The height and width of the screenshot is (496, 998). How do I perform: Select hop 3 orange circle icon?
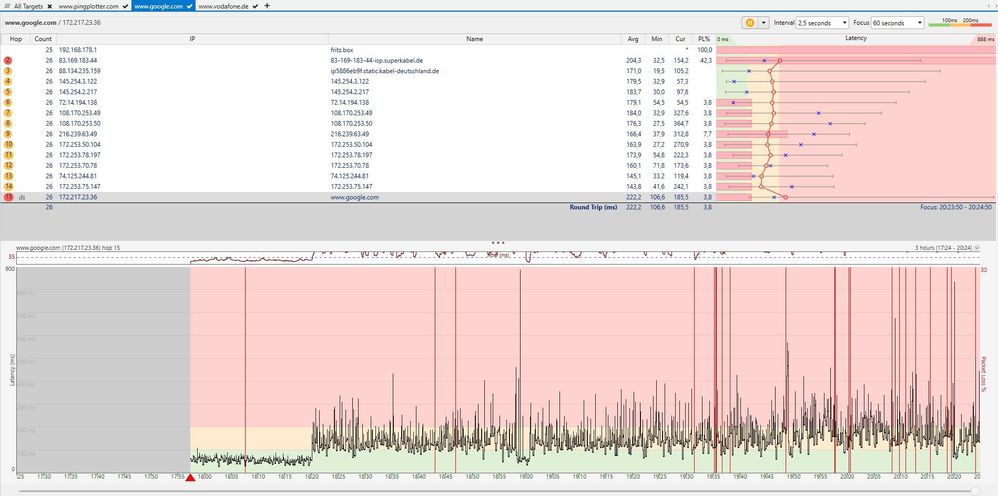(x=8, y=71)
